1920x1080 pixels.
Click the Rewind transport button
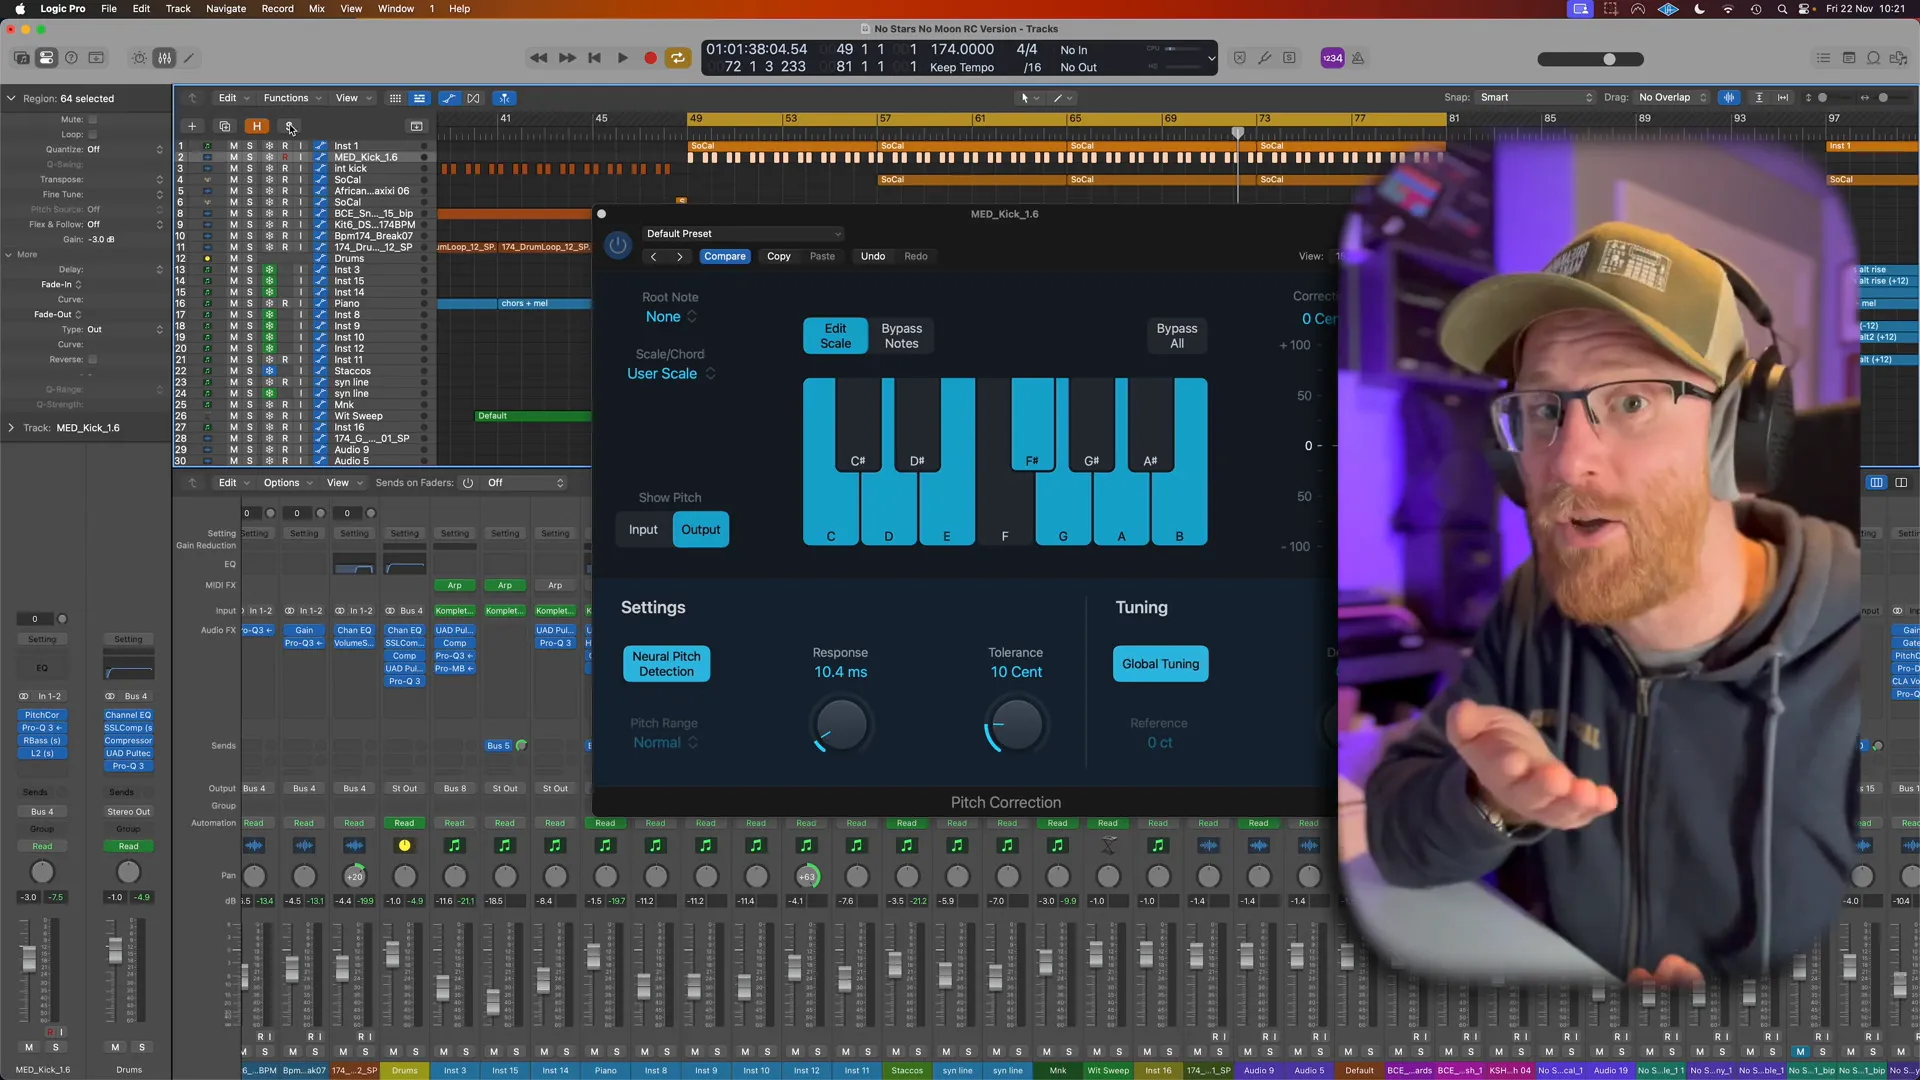click(538, 58)
